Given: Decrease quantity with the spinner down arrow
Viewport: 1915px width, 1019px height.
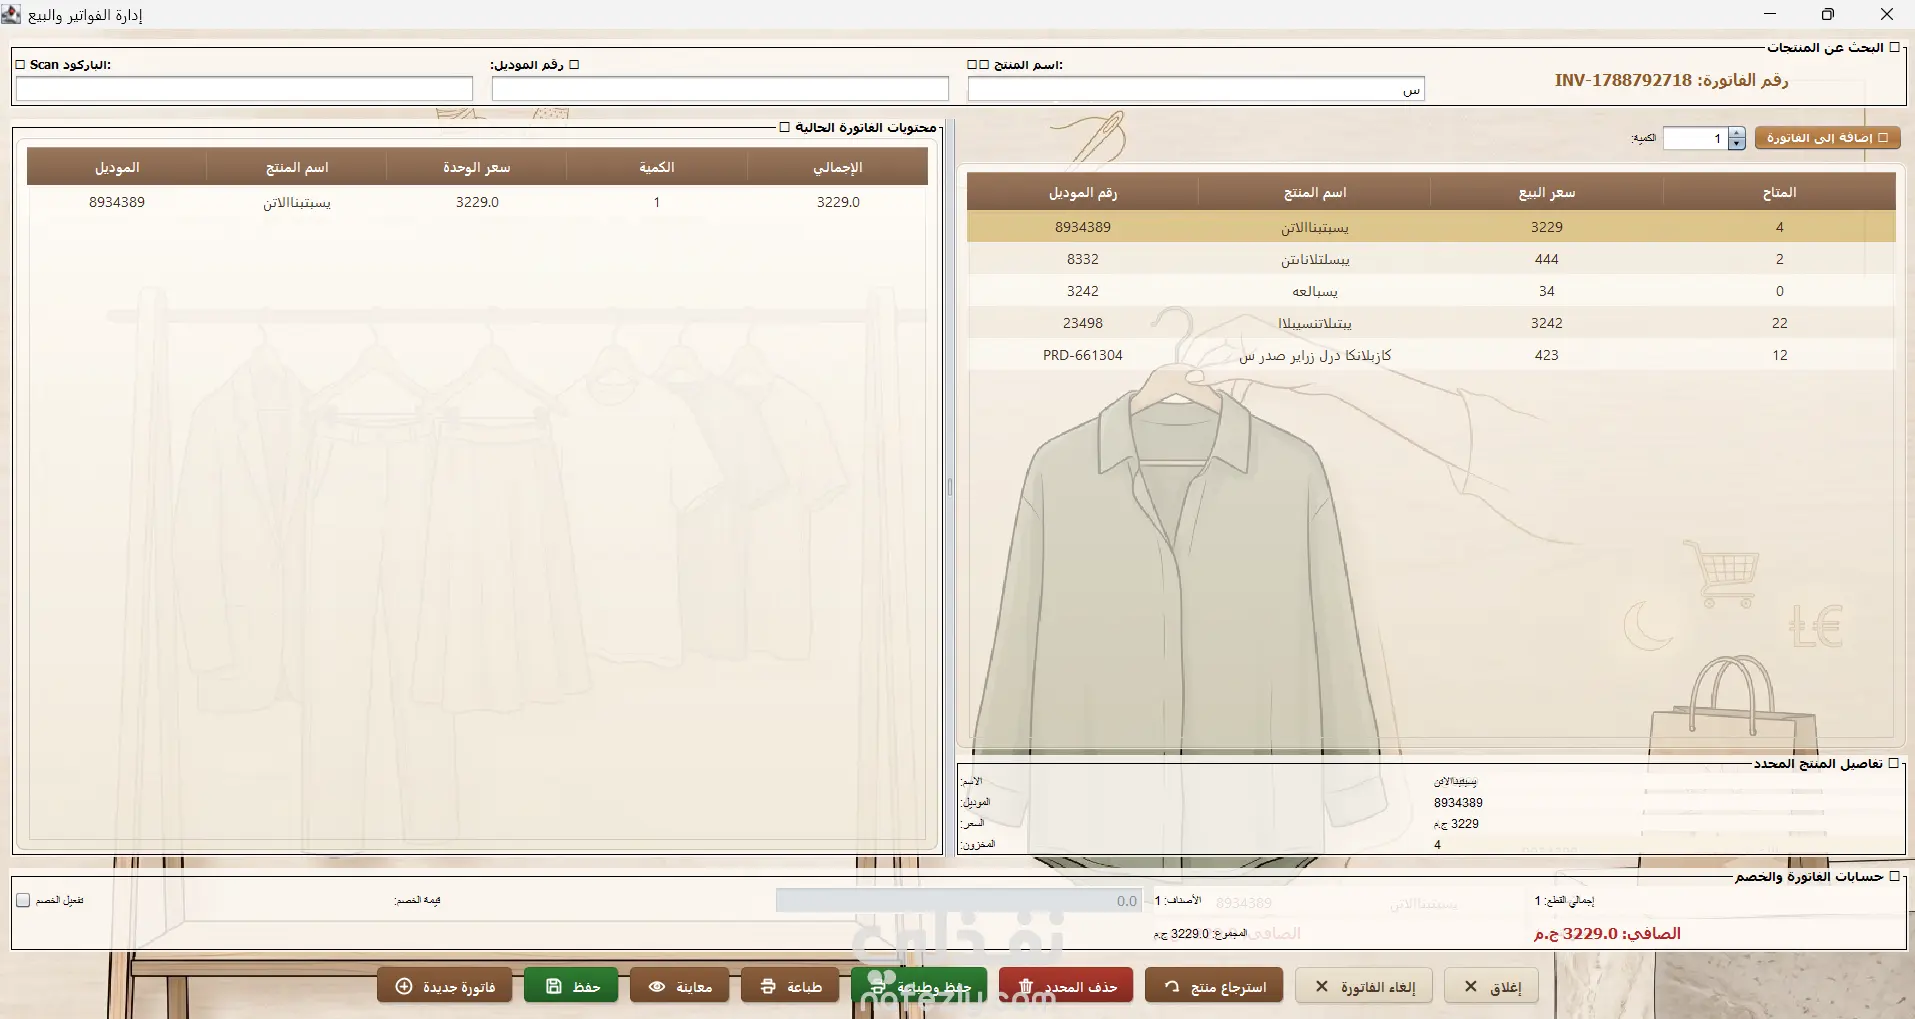Looking at the screenshot, I should click(1737, 144).
